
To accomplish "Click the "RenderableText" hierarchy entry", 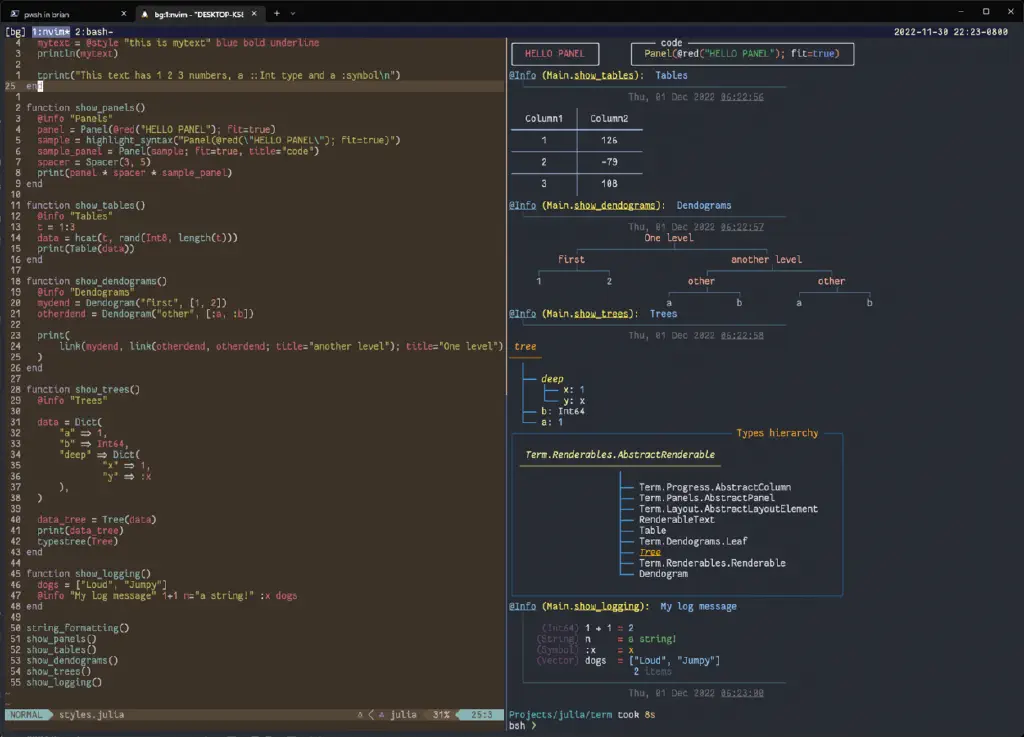I will [677, 520].
